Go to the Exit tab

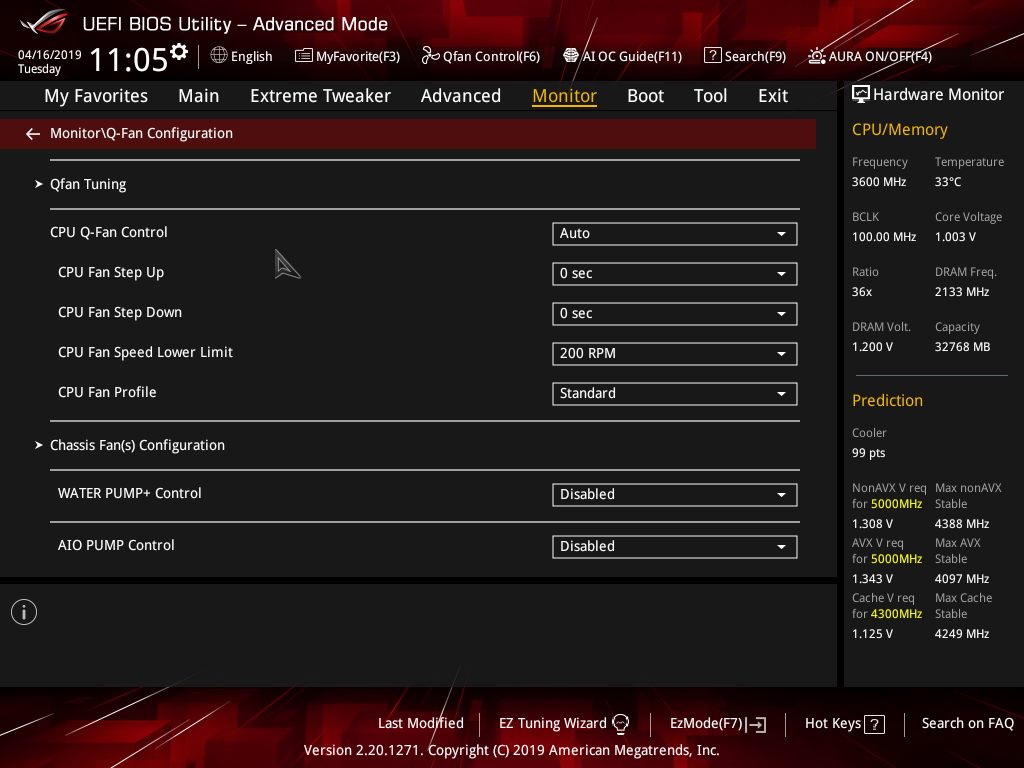click(773, 96)
